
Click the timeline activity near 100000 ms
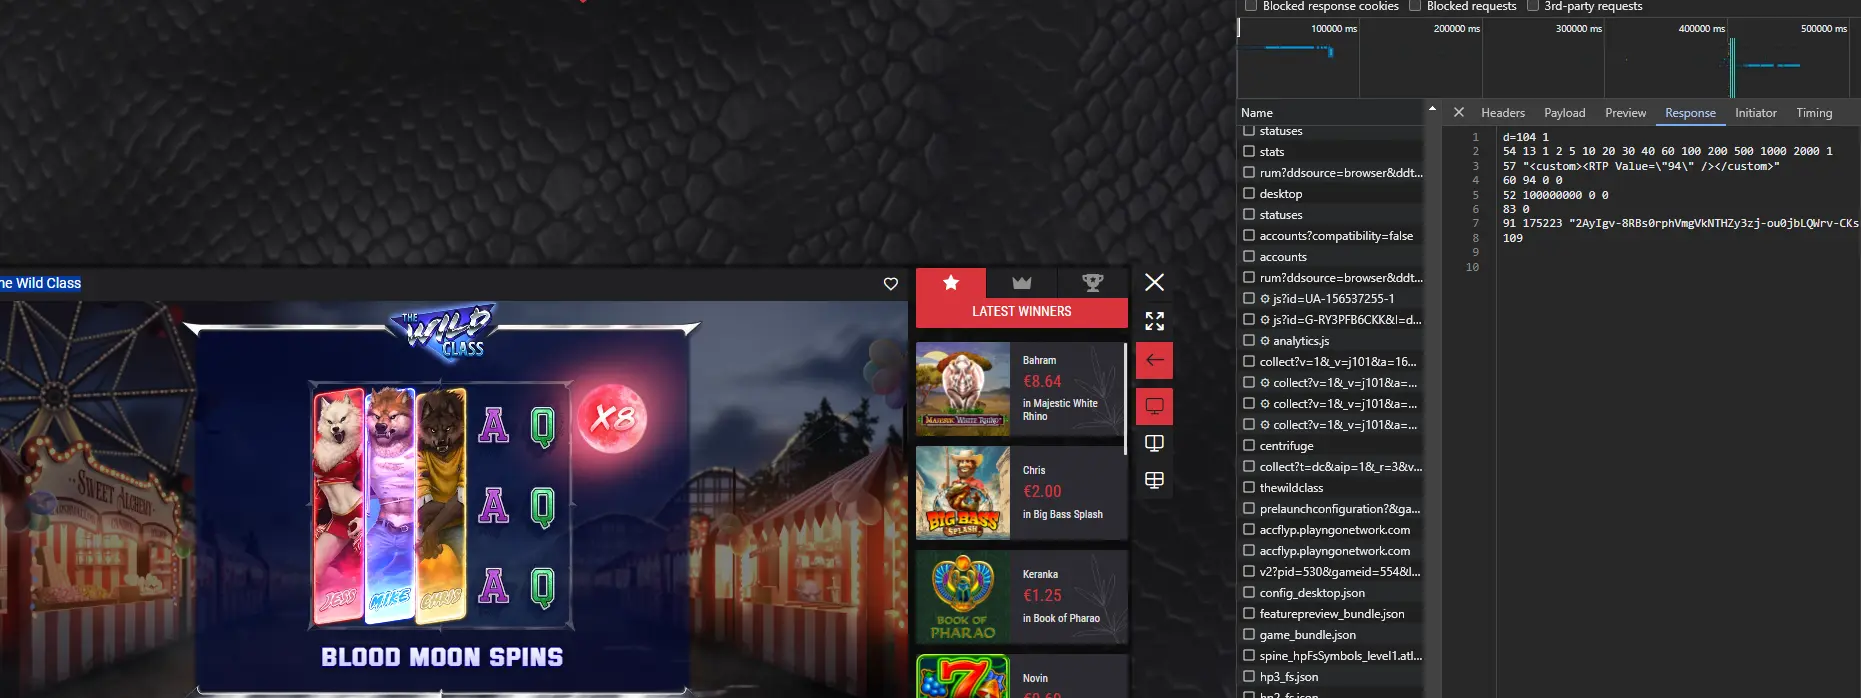pos(1330,50)
